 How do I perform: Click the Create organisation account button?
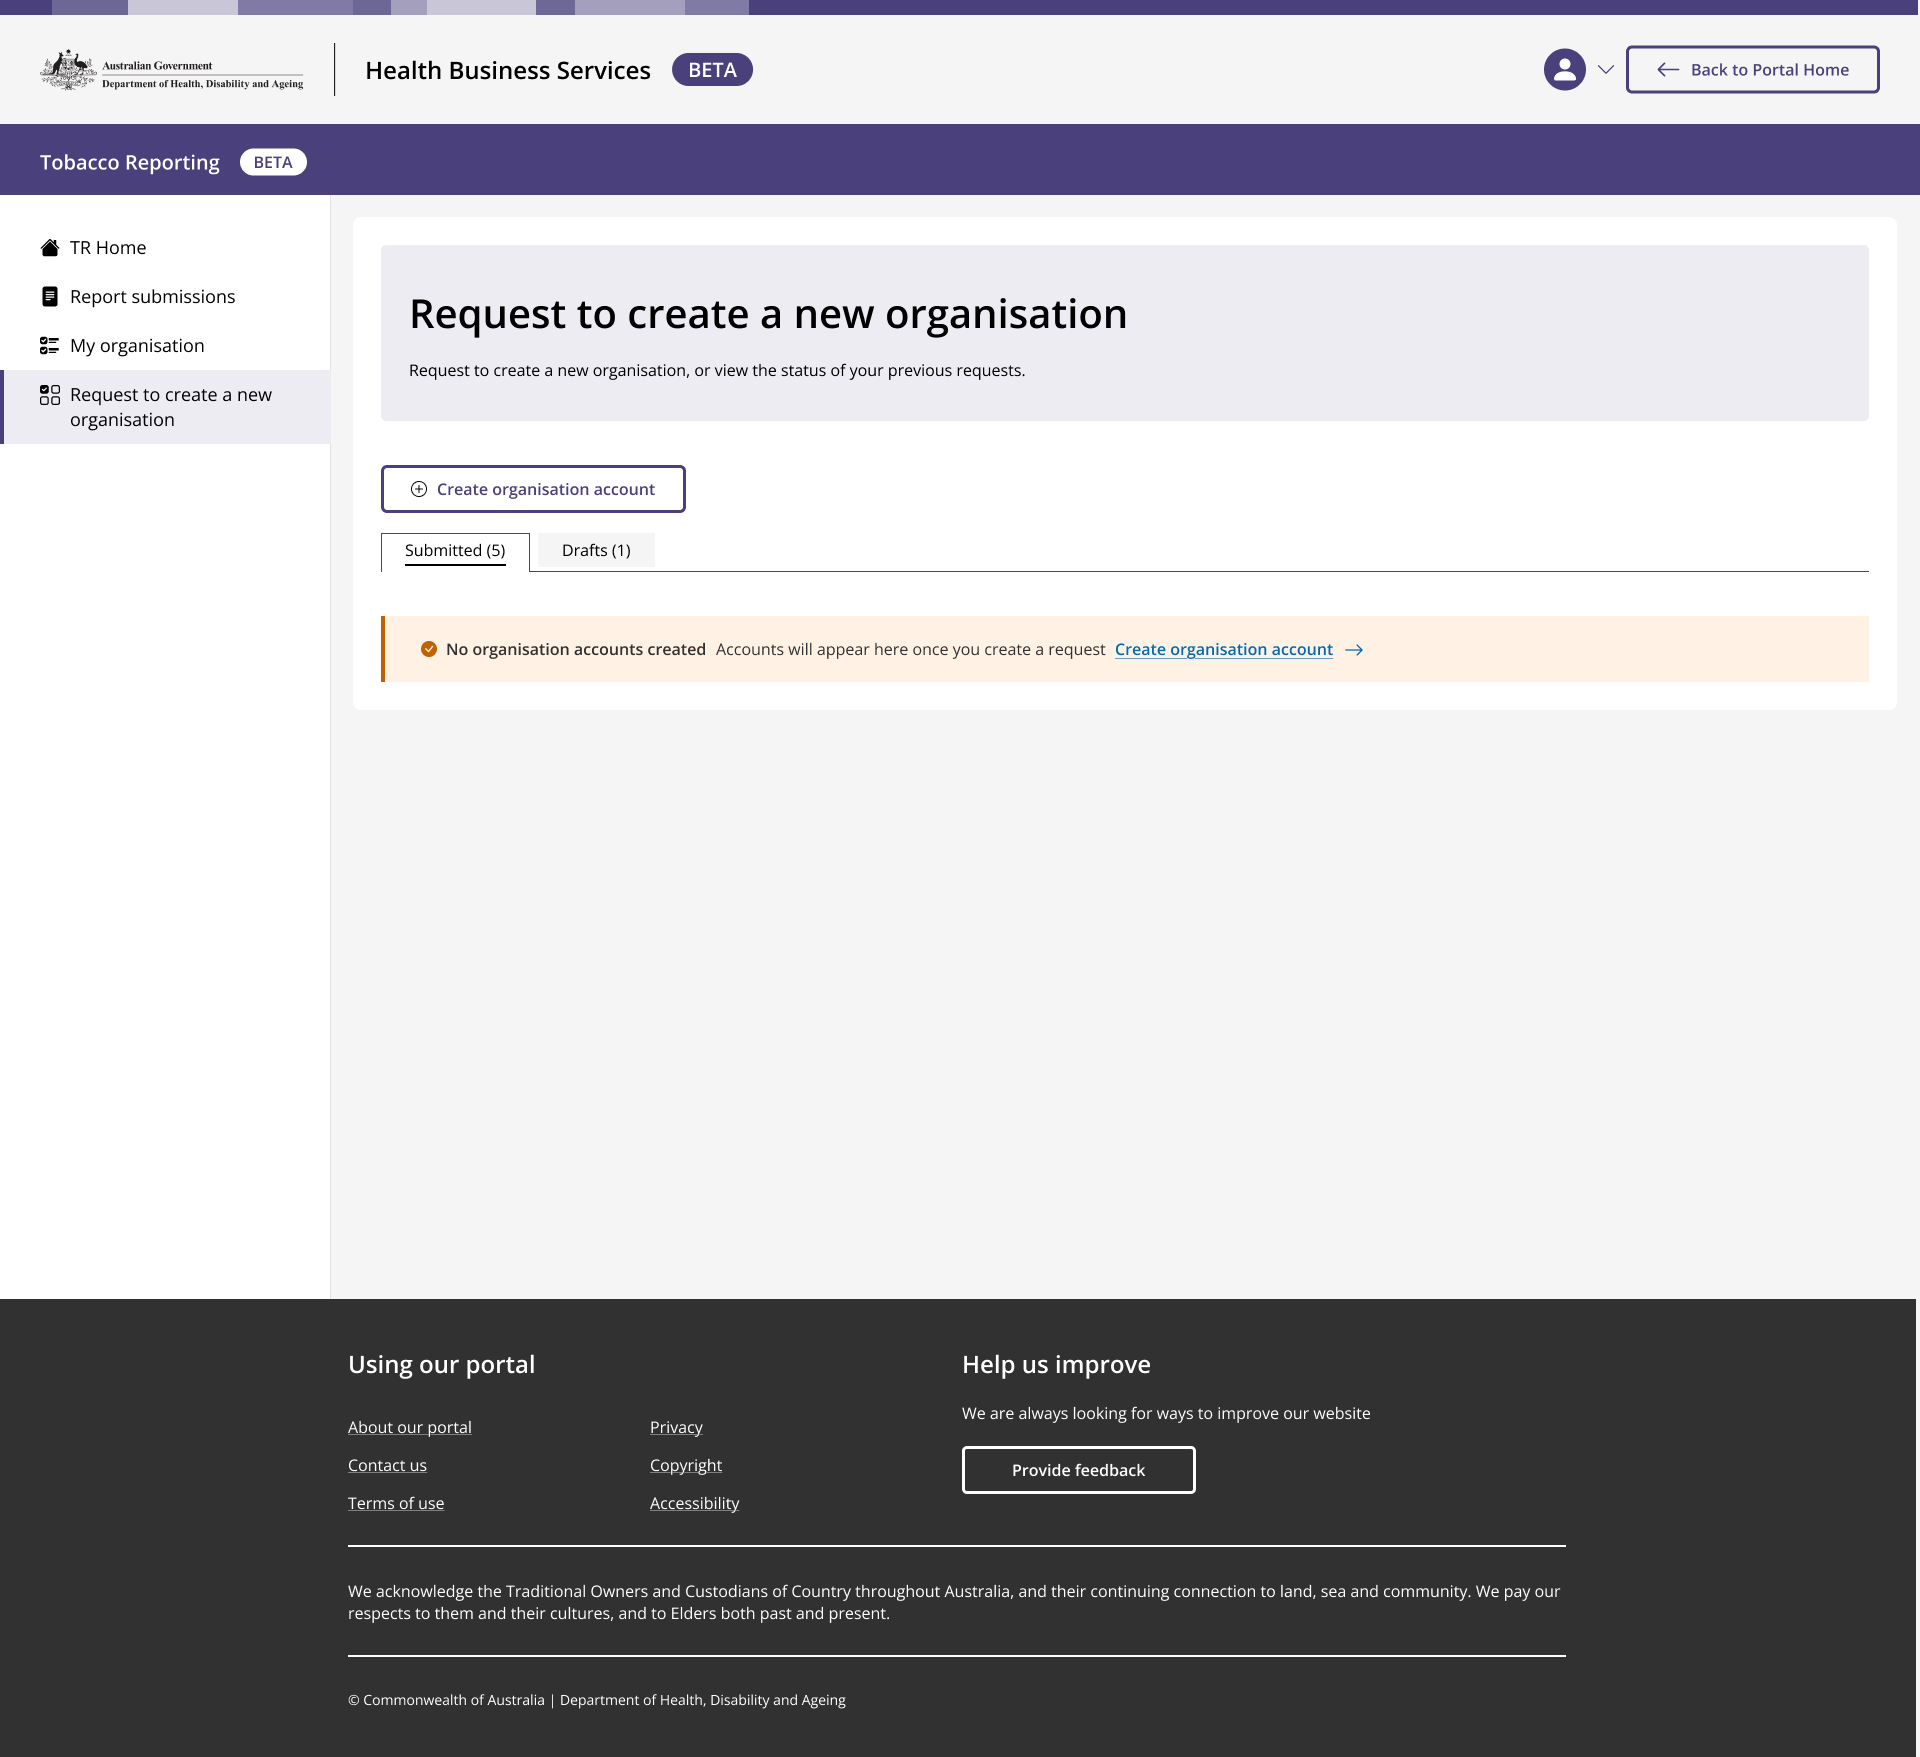533,489
